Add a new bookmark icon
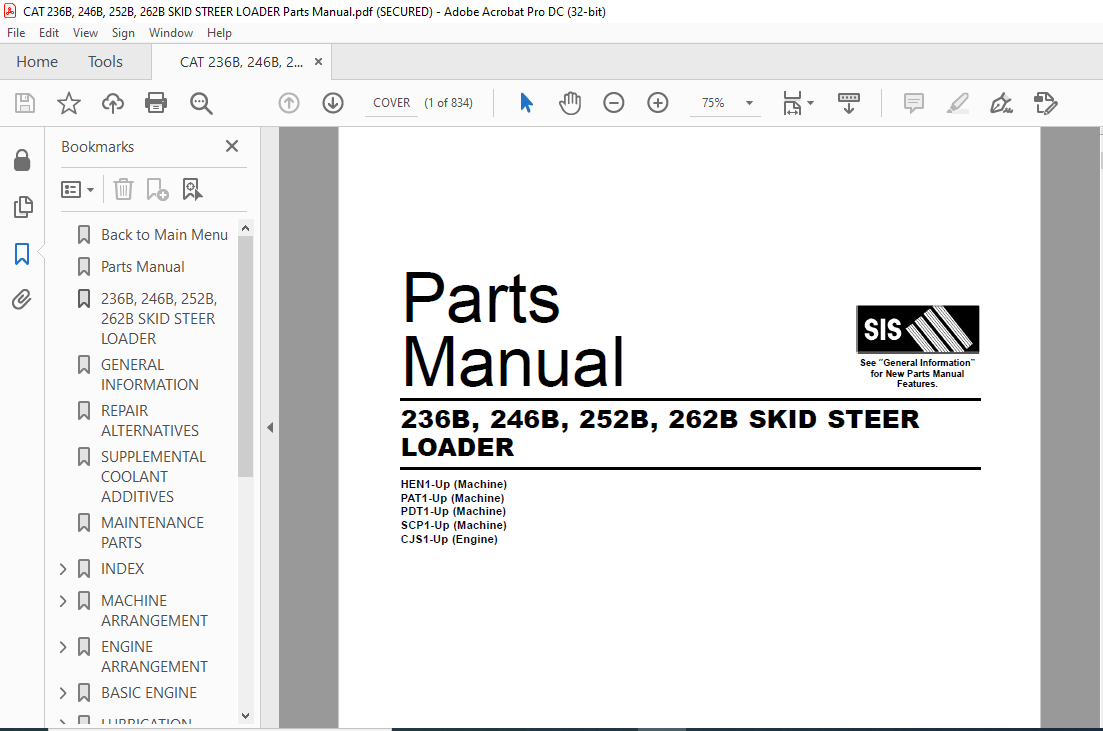Screen dimensions: 1103x731 pos(157,189)
